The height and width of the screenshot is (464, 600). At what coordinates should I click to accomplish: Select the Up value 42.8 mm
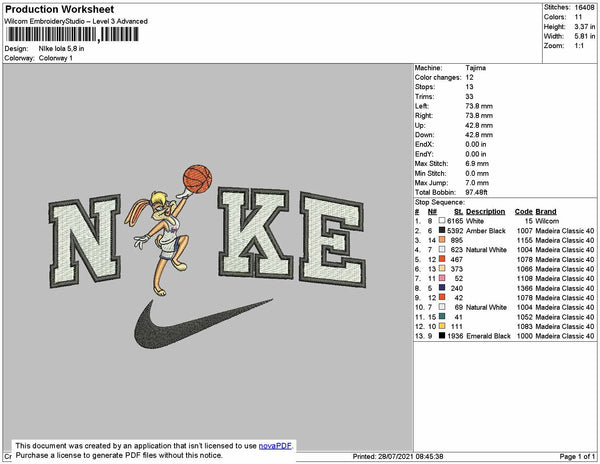pyautogui.click(x=479, y=125)
